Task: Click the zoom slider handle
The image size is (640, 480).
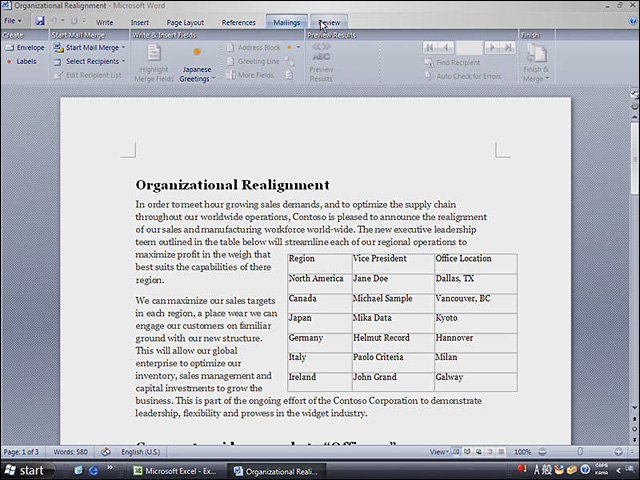Action: [580, 452]
